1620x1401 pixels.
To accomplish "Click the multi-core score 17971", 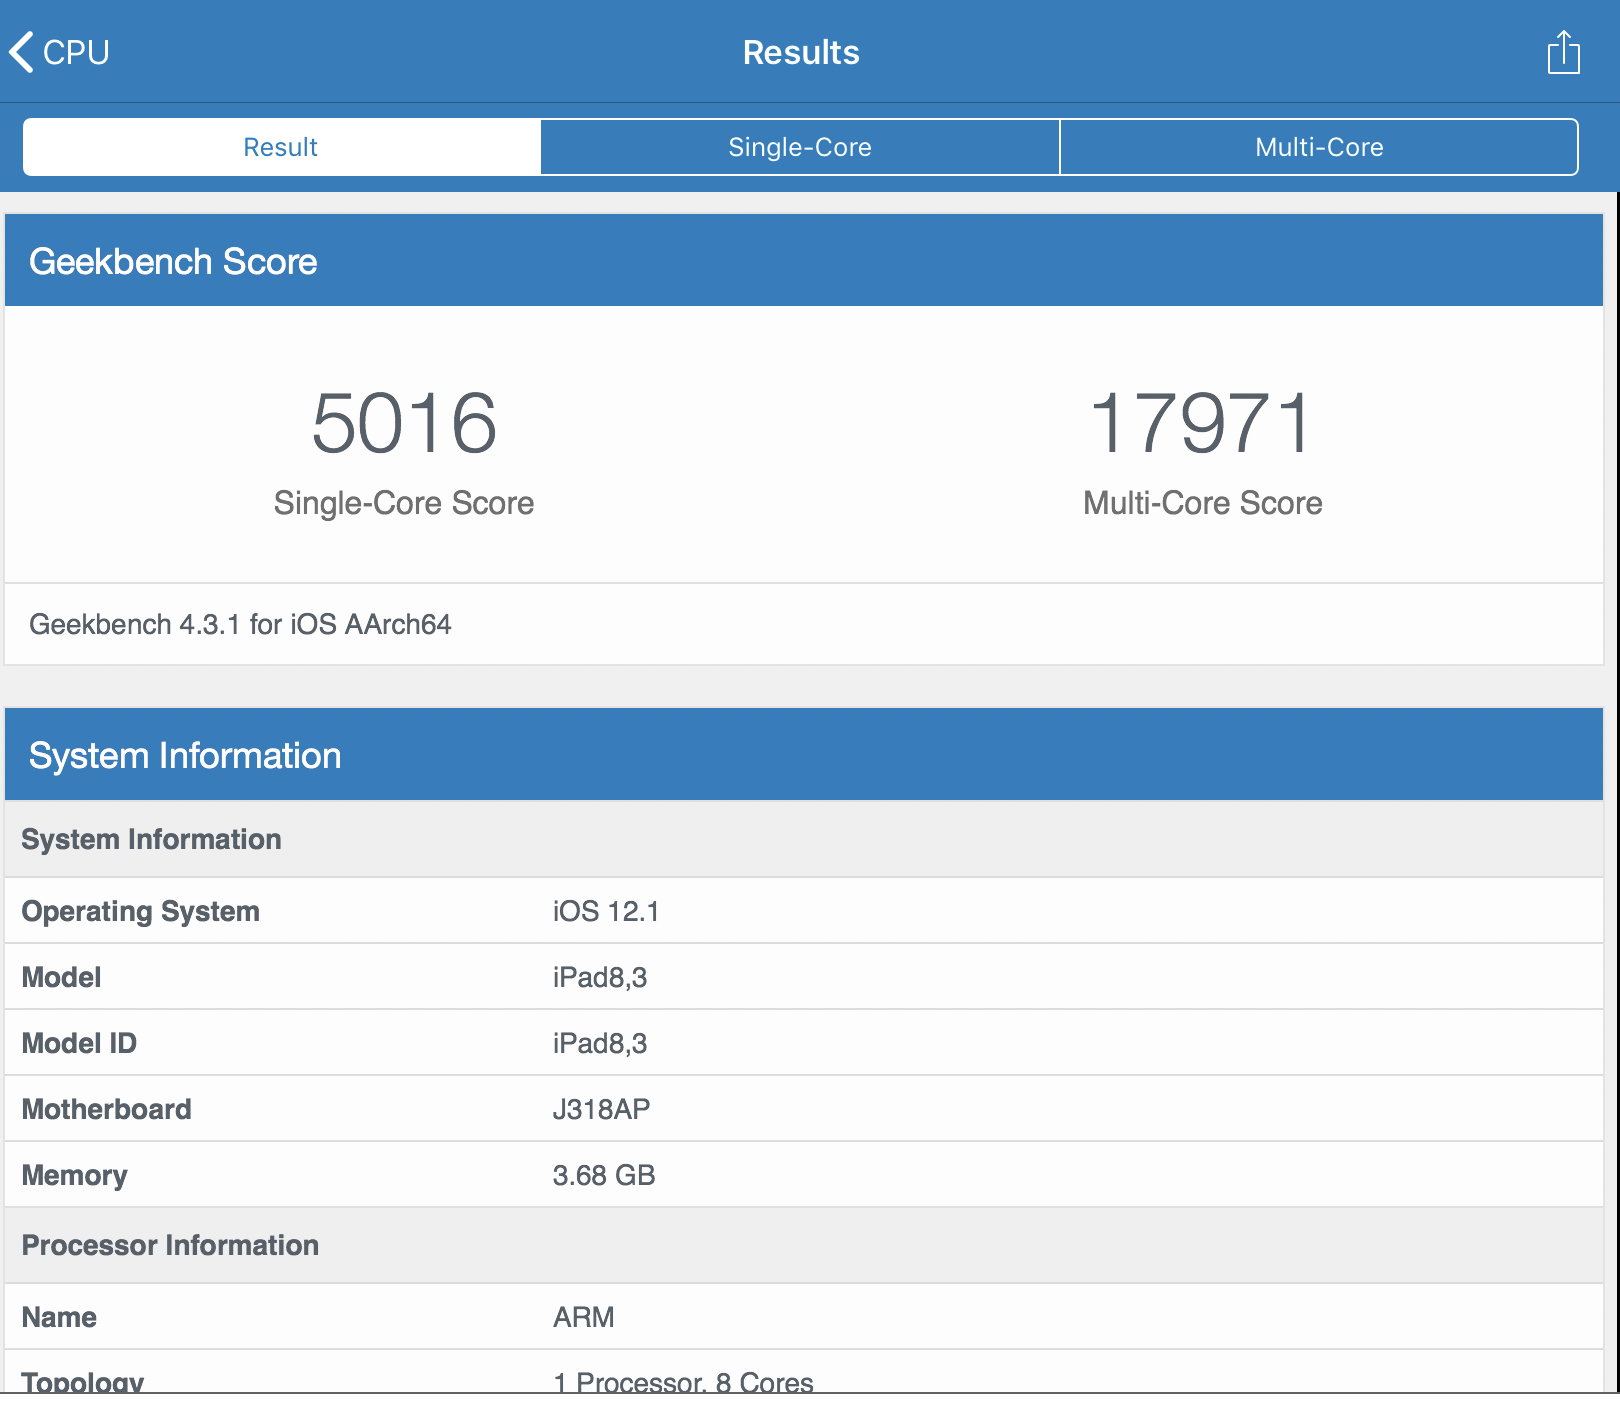I will coord(1201,423).
